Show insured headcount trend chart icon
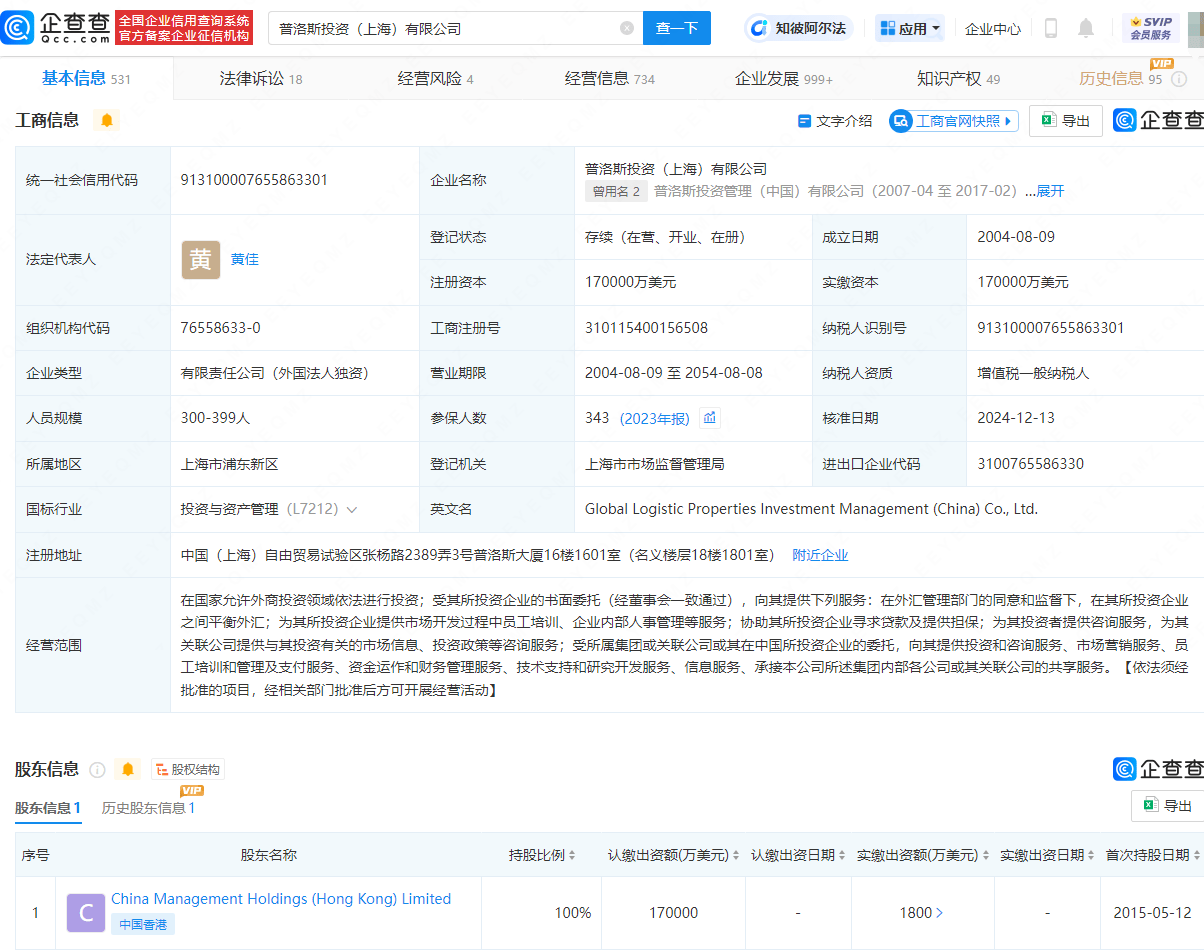The width and height of the screenshot is (1204, 952). coord(710,418)
